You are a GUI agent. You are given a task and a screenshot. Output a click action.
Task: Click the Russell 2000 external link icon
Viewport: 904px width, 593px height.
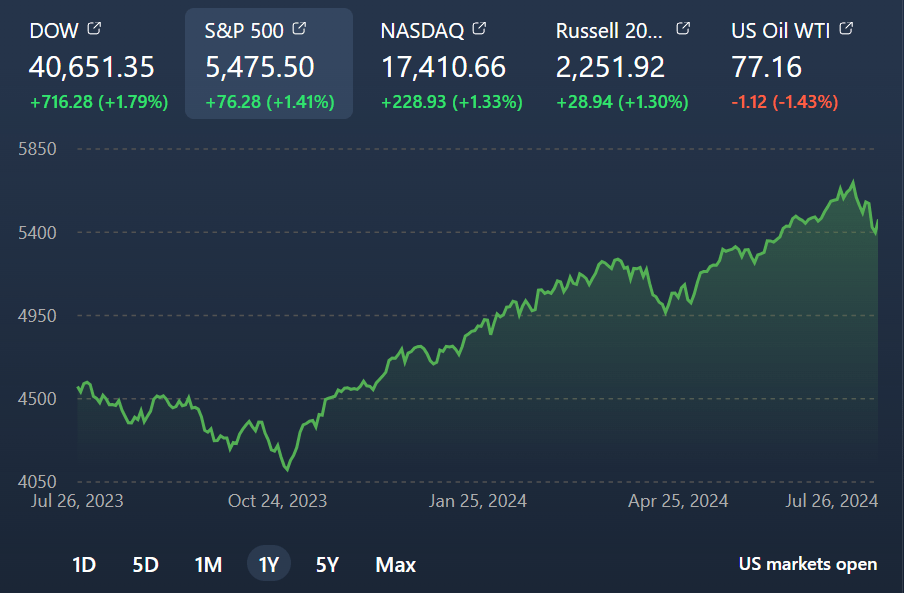click(x=683, y=29)
